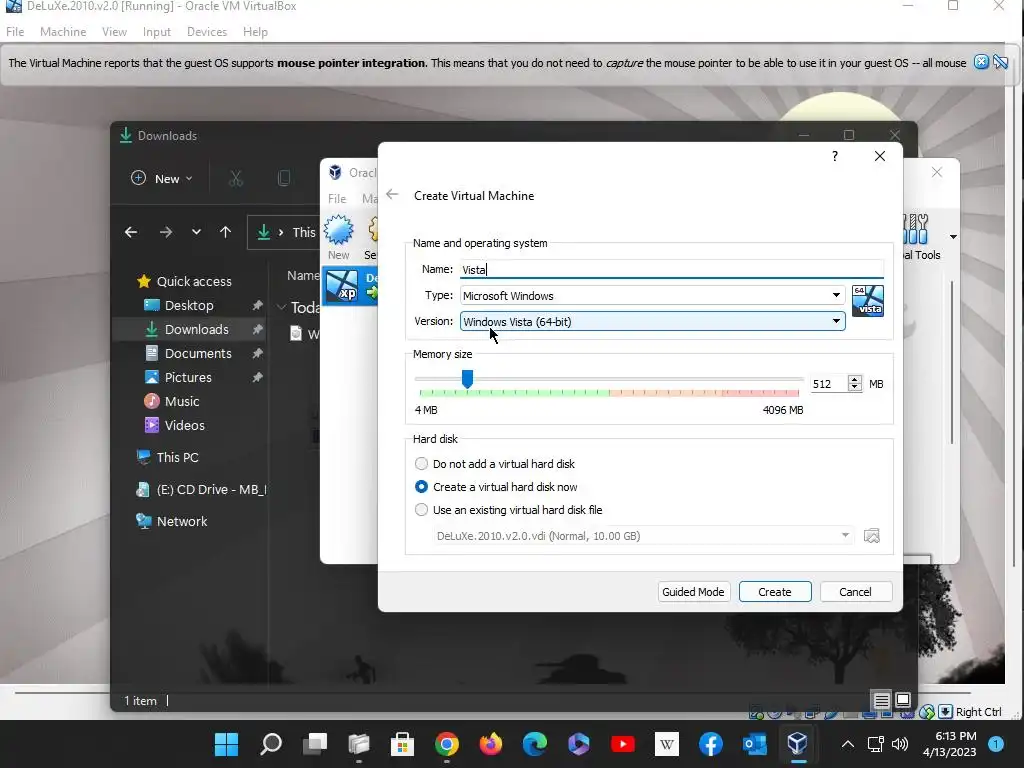Browse for an existing virtual hard disk file icon
Screen dimensions: 1024x768
(871, 536)
